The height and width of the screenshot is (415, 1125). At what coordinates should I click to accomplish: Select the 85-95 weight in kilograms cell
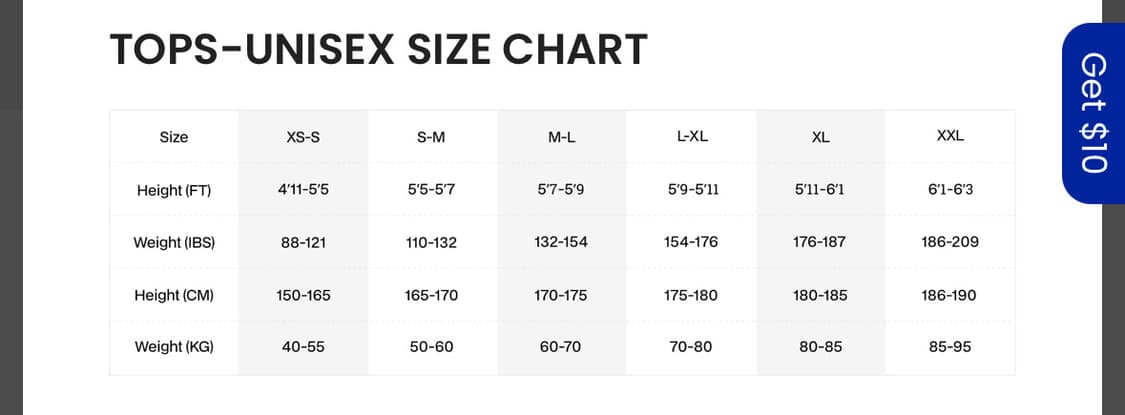pos(950,347)
